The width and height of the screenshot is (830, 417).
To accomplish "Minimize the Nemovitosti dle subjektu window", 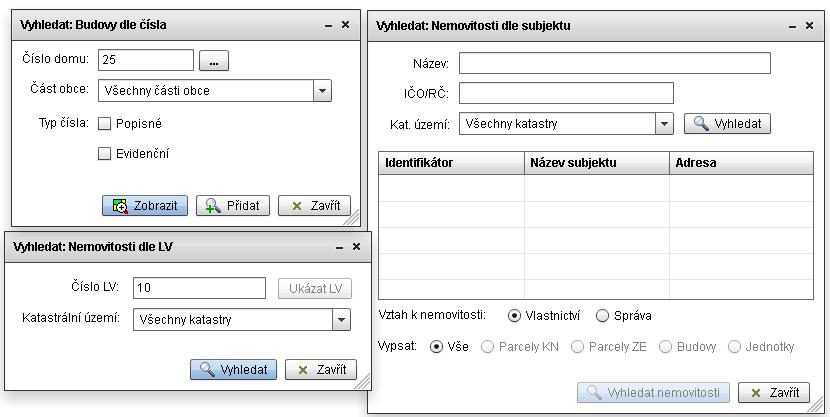I will (792, 26).
